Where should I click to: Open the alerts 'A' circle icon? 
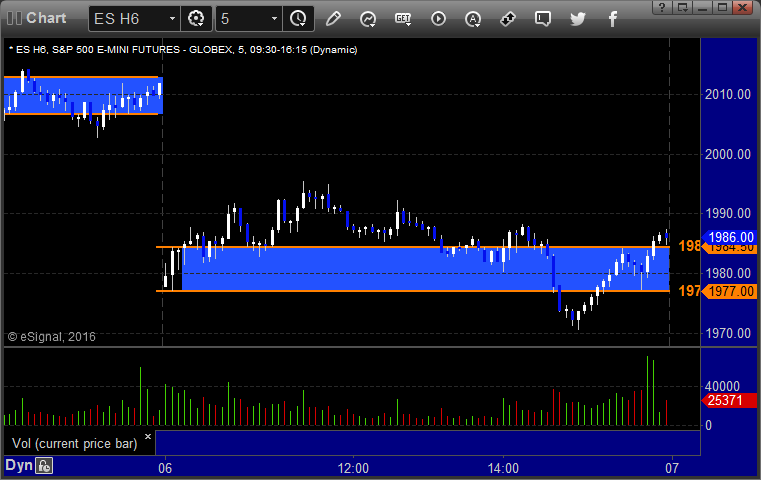coord(473,19)
